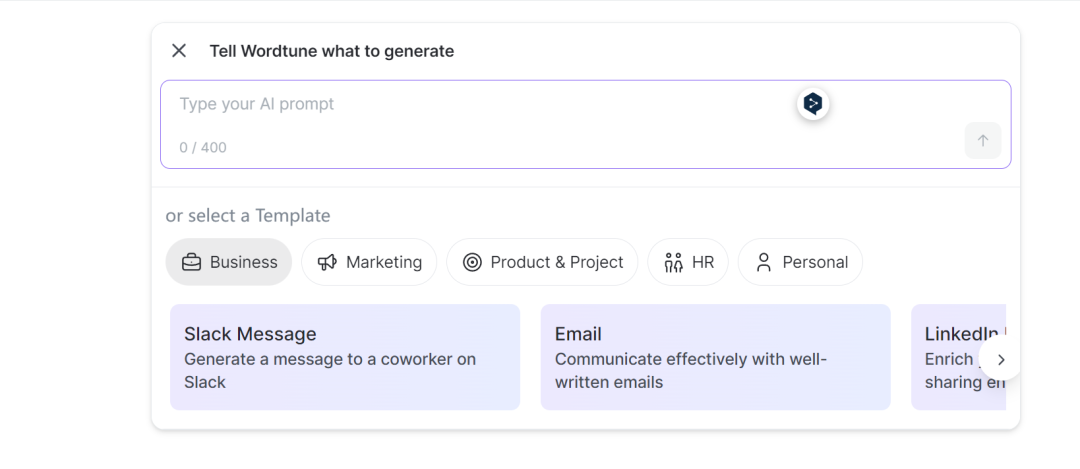The width and height of the screenshot is (1080, 469).
Task: Show more templates with the right chevron
Action: click(x=1001, y=359)
